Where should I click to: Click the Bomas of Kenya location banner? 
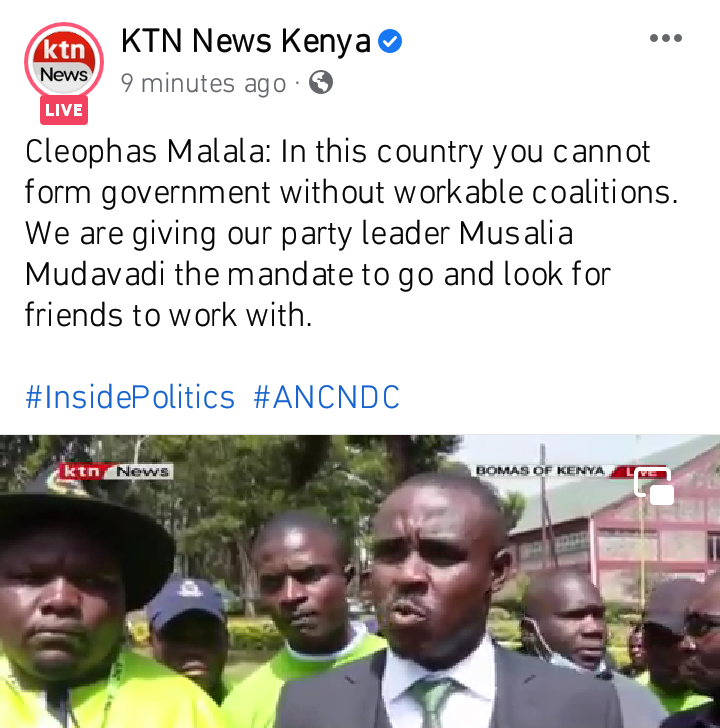pos(540,471)
